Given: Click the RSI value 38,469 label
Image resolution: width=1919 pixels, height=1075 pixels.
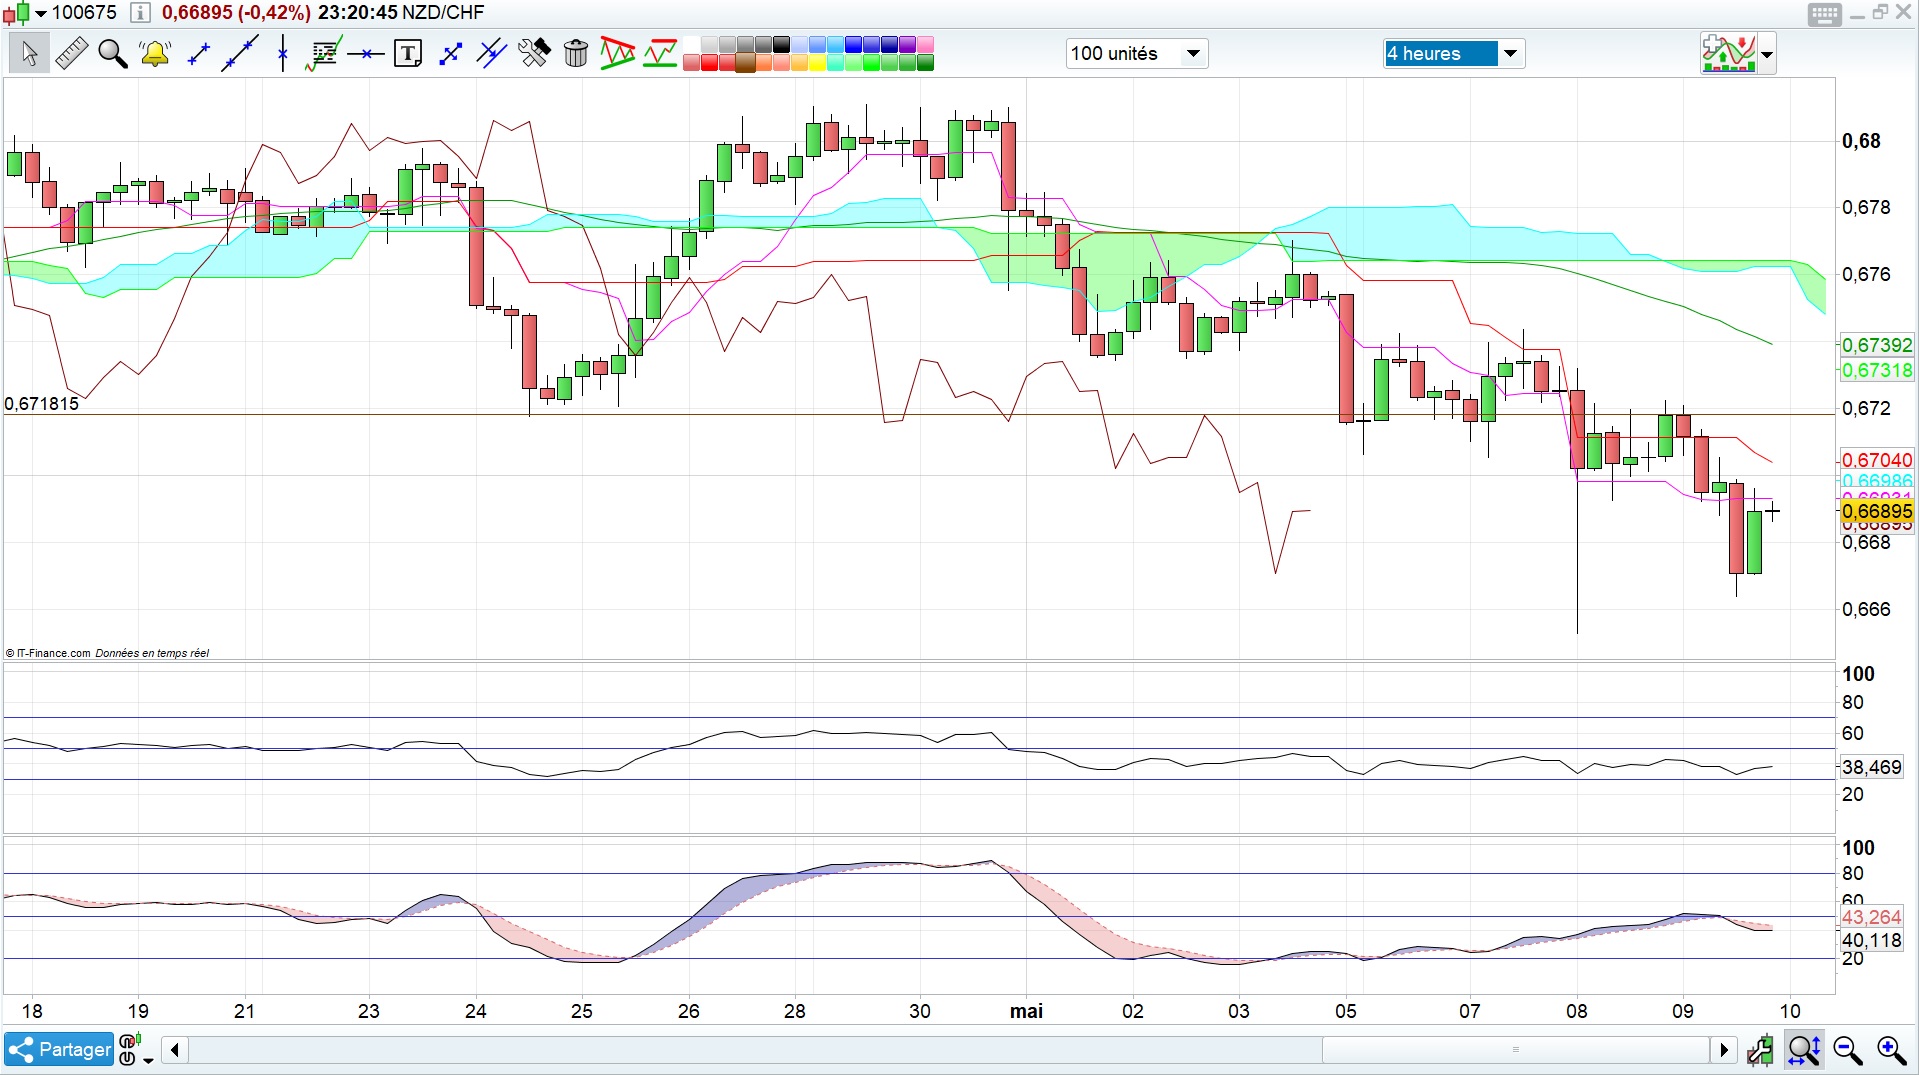Looking at the screenshot, I should coord(1872,767).
